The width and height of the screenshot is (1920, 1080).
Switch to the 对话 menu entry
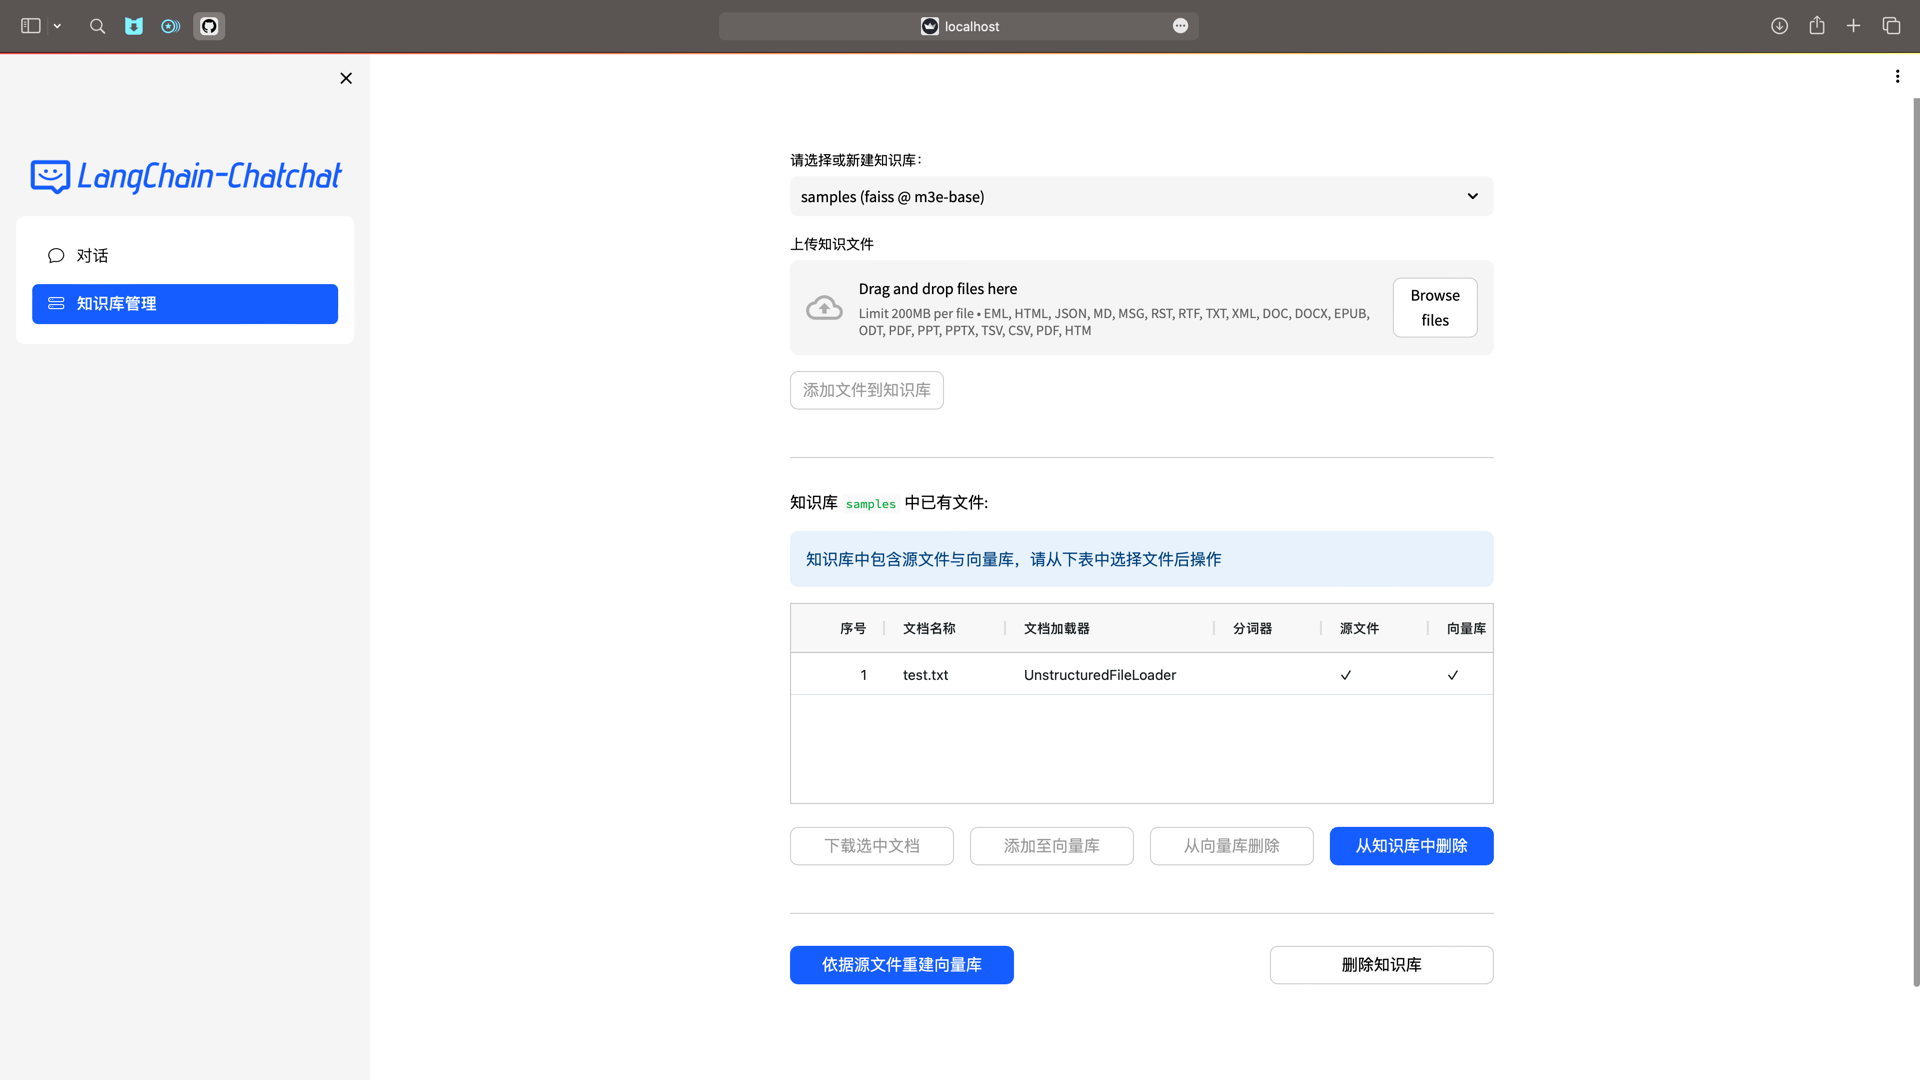92,255
